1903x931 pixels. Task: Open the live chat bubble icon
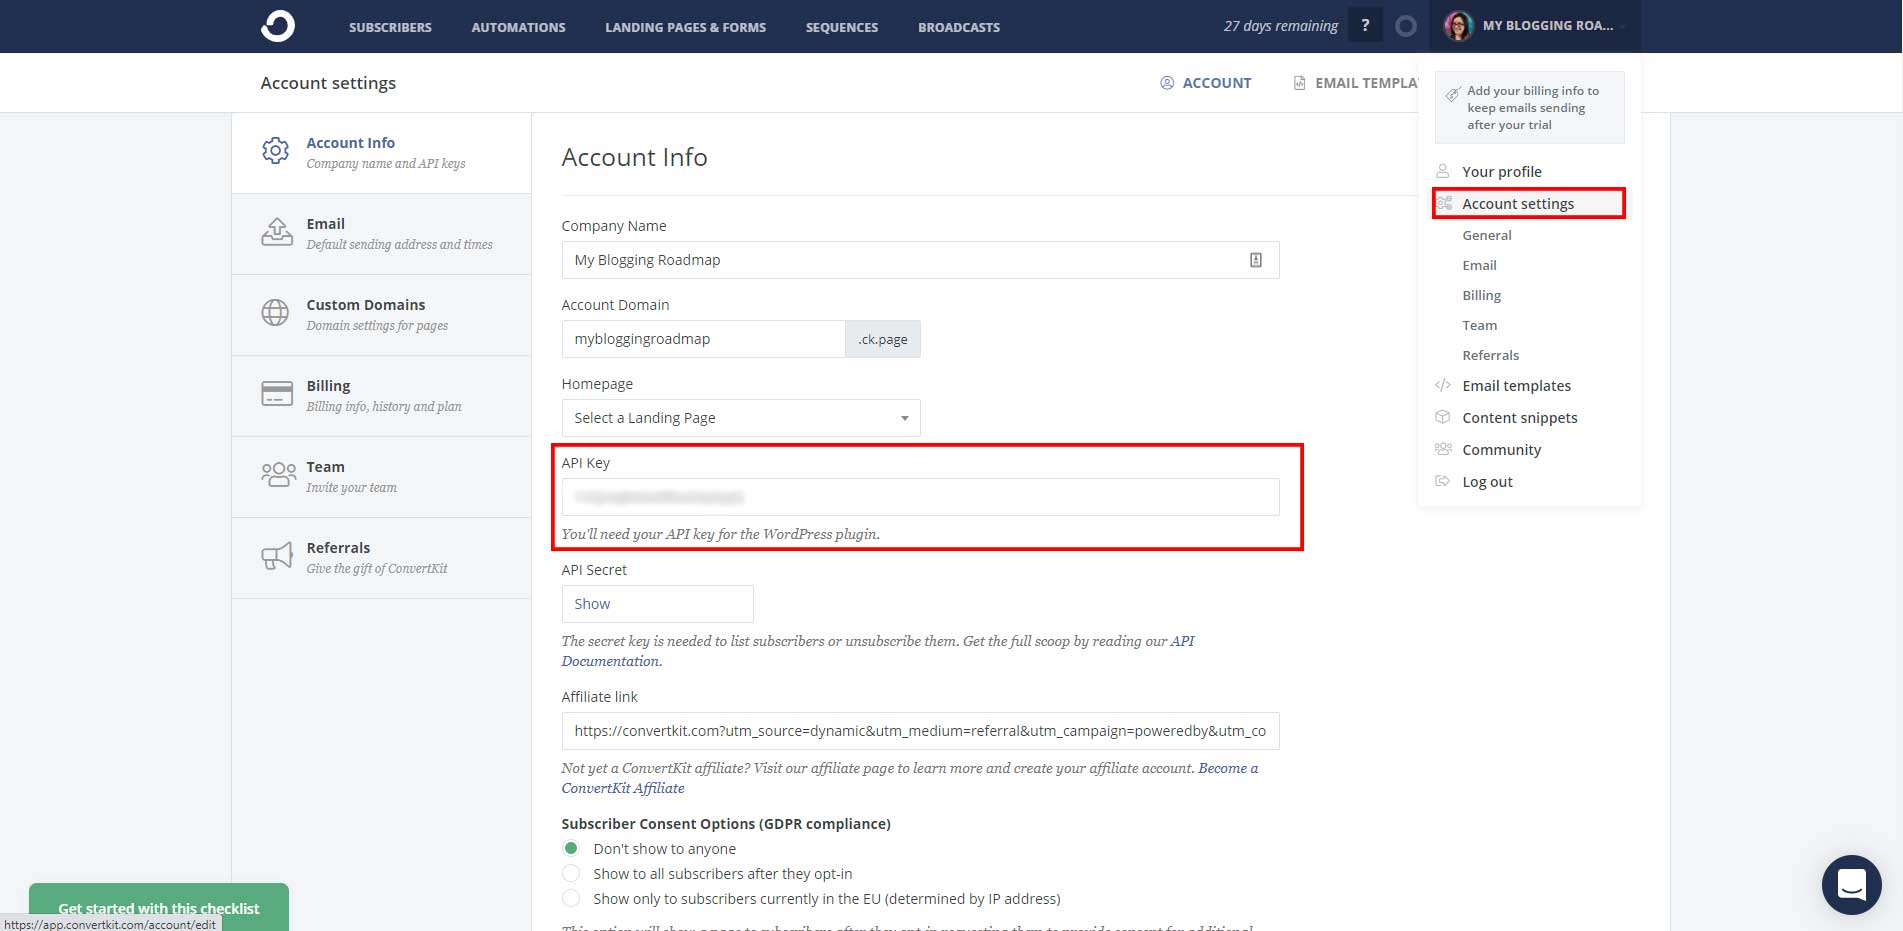click(1852, 885)
